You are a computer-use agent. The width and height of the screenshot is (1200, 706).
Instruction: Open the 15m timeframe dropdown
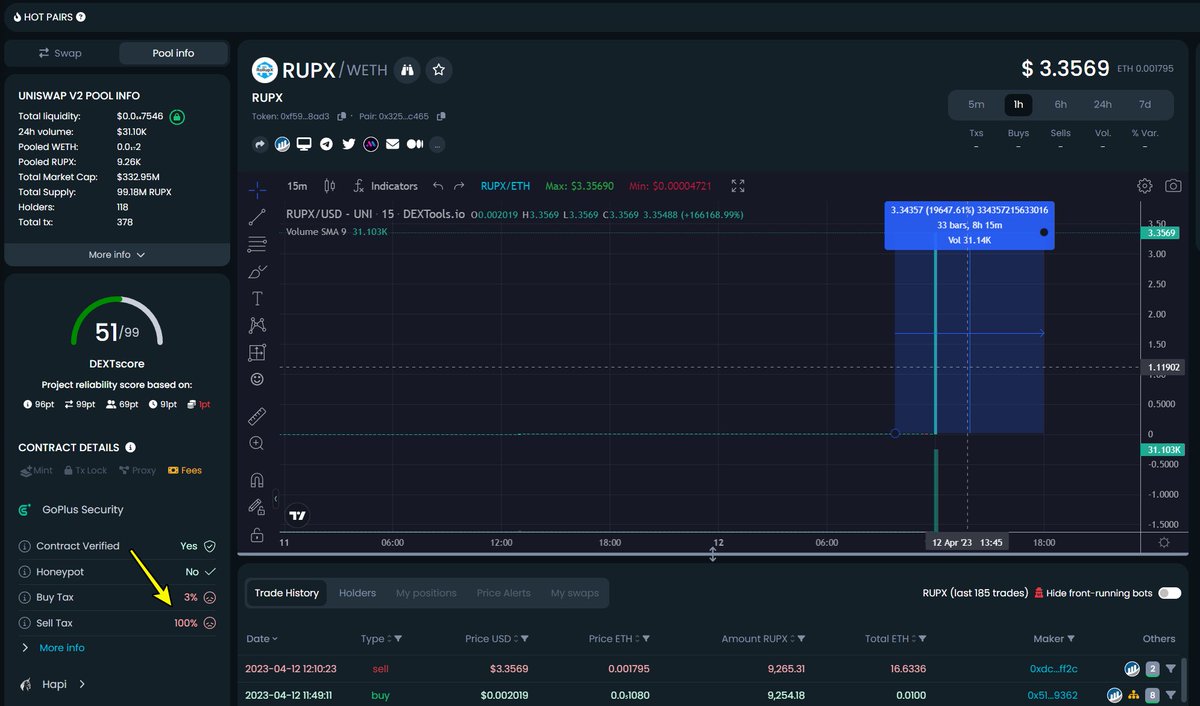click(297, 186)
